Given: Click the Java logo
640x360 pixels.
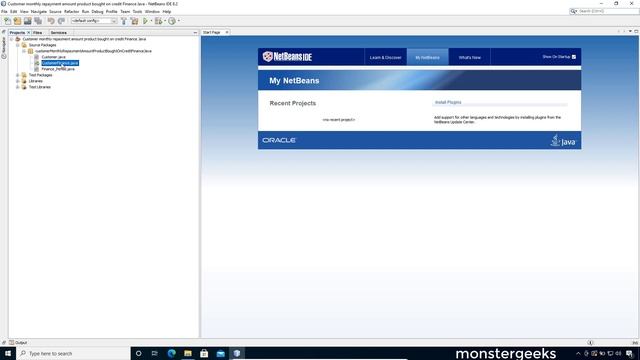Looking at the screenshot, I should 563,140.
